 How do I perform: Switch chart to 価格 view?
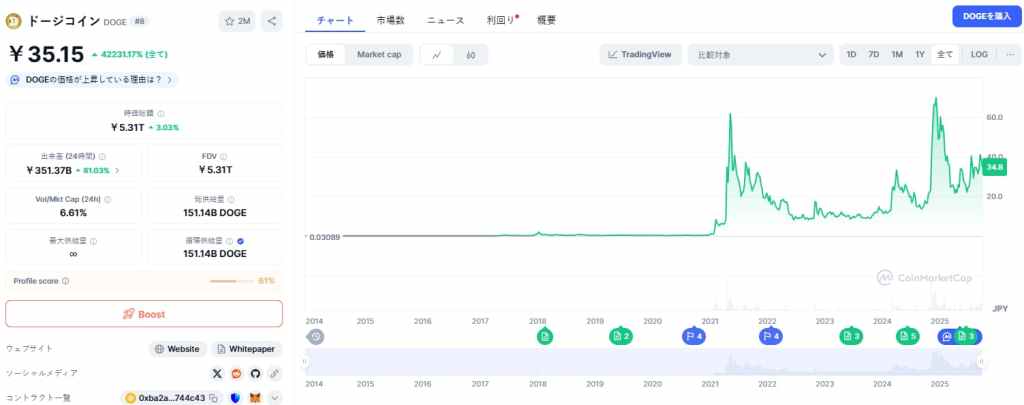point(326,55)
